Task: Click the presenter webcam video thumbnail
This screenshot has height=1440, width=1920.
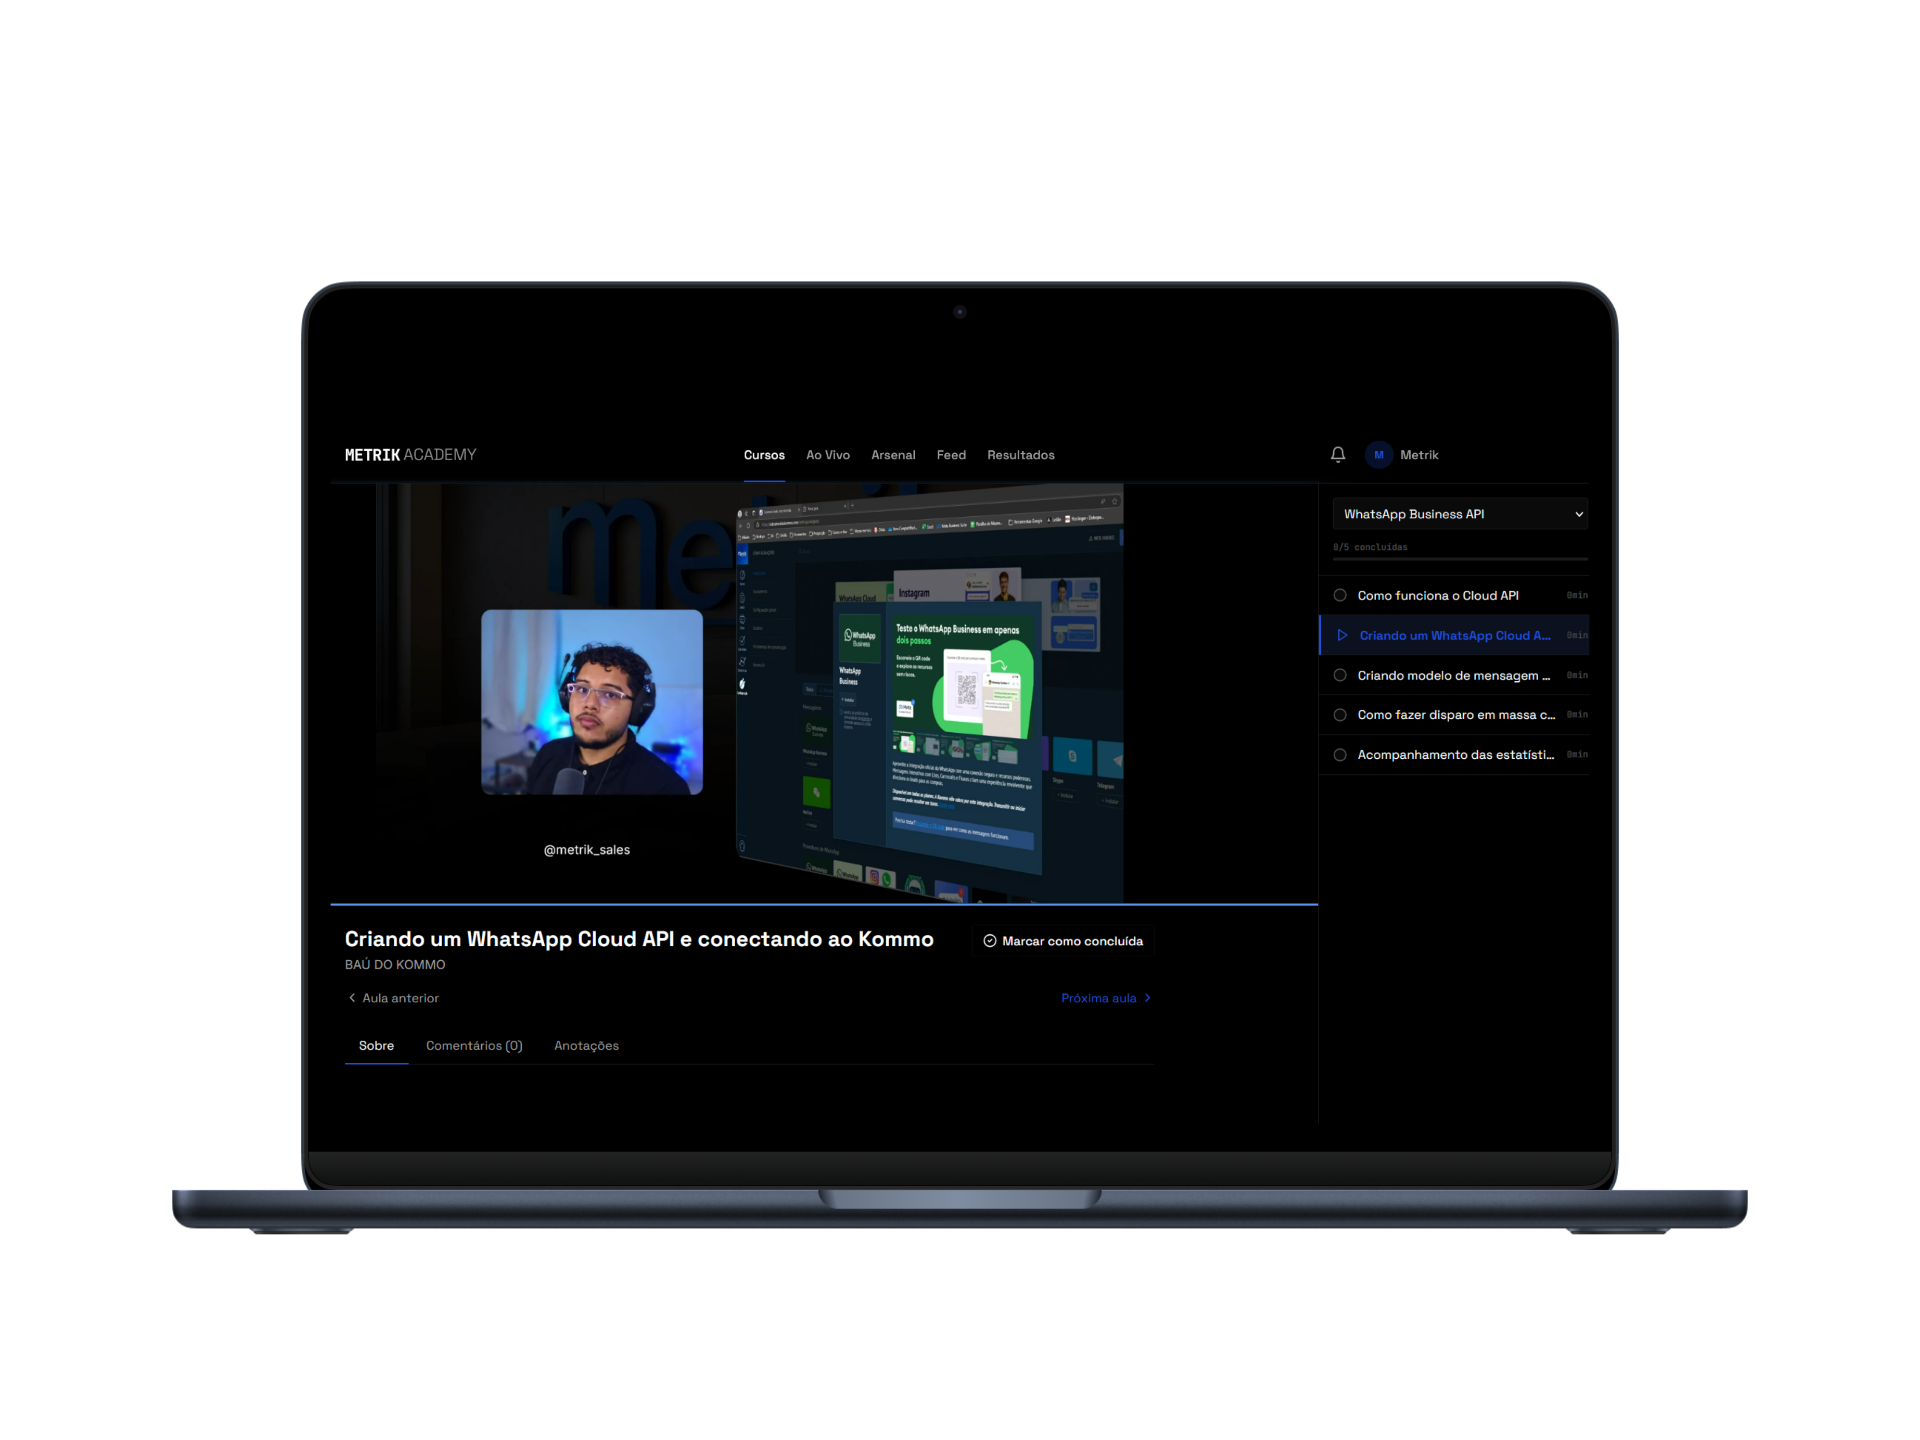Action: point(592,702)
